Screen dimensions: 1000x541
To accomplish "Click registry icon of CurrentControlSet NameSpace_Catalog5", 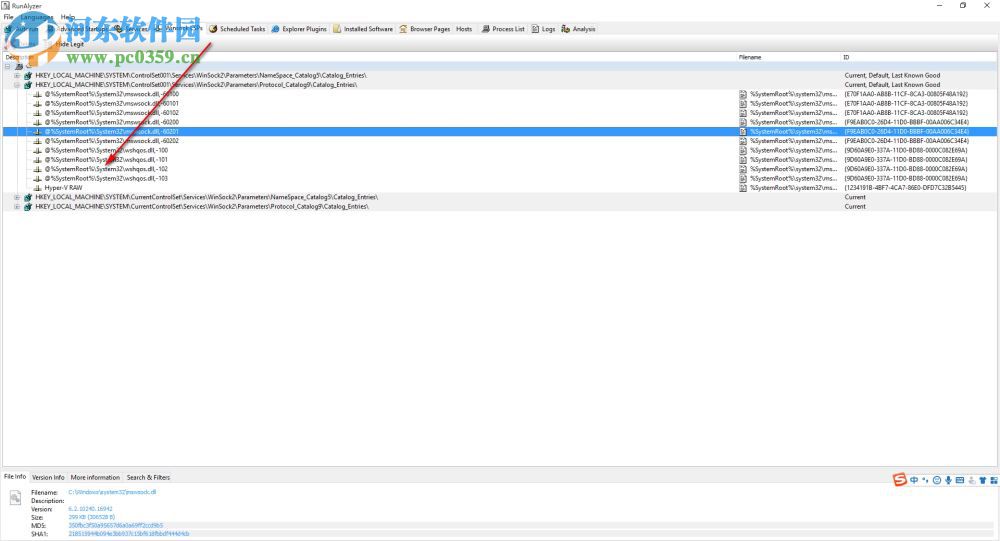I will tap(28, 197).
